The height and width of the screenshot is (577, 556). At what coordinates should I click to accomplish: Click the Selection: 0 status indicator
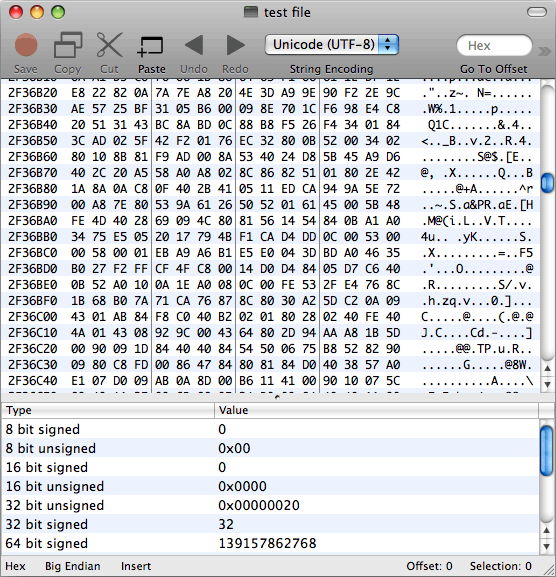pyautogui.click(x=500, y=566)
